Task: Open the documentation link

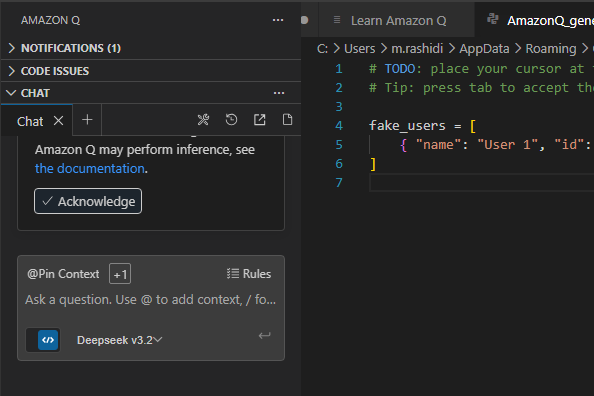Action: tap(89, 168)
